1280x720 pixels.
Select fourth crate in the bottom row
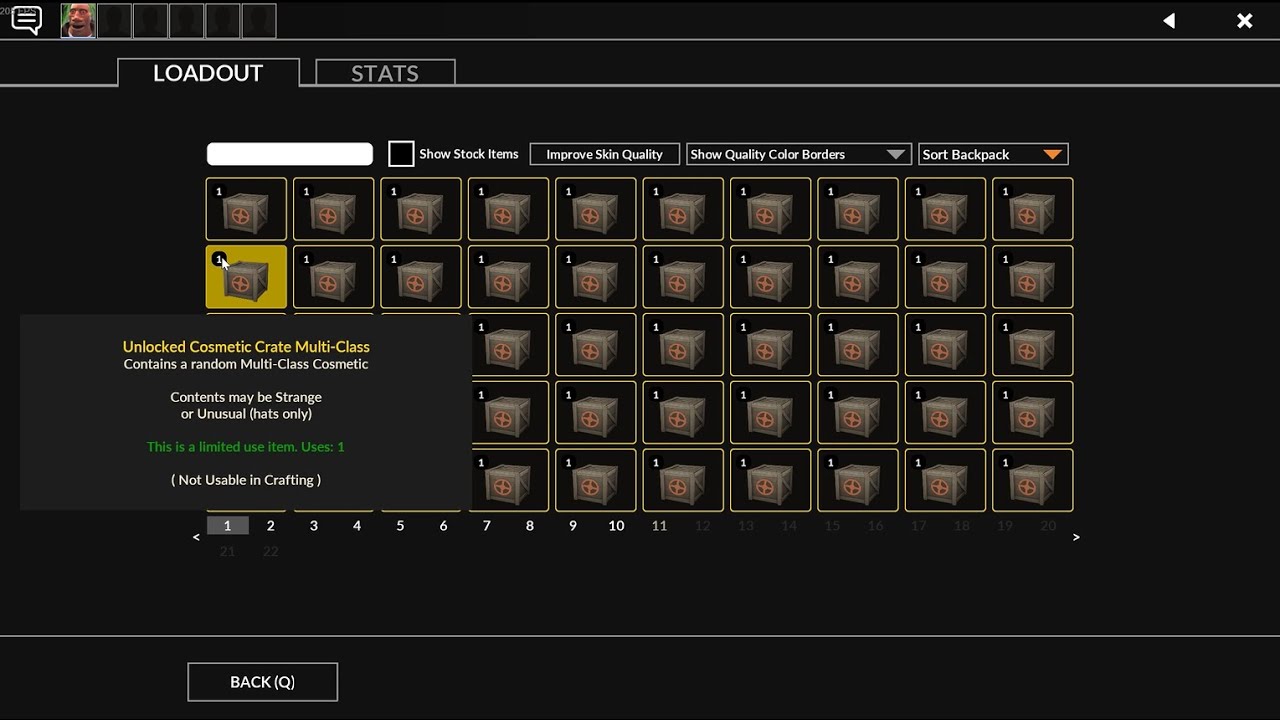pos(509,480)
